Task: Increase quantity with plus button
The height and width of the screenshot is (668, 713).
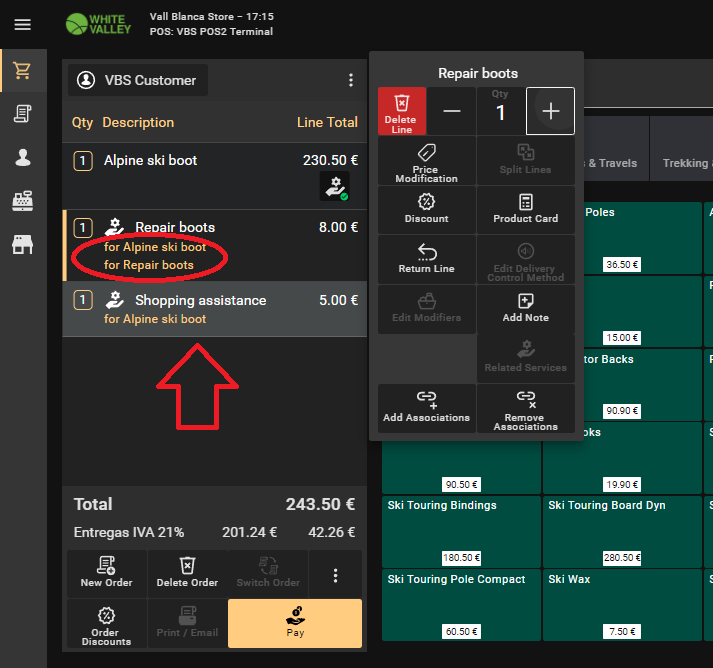Action: (x=551, y=111)
